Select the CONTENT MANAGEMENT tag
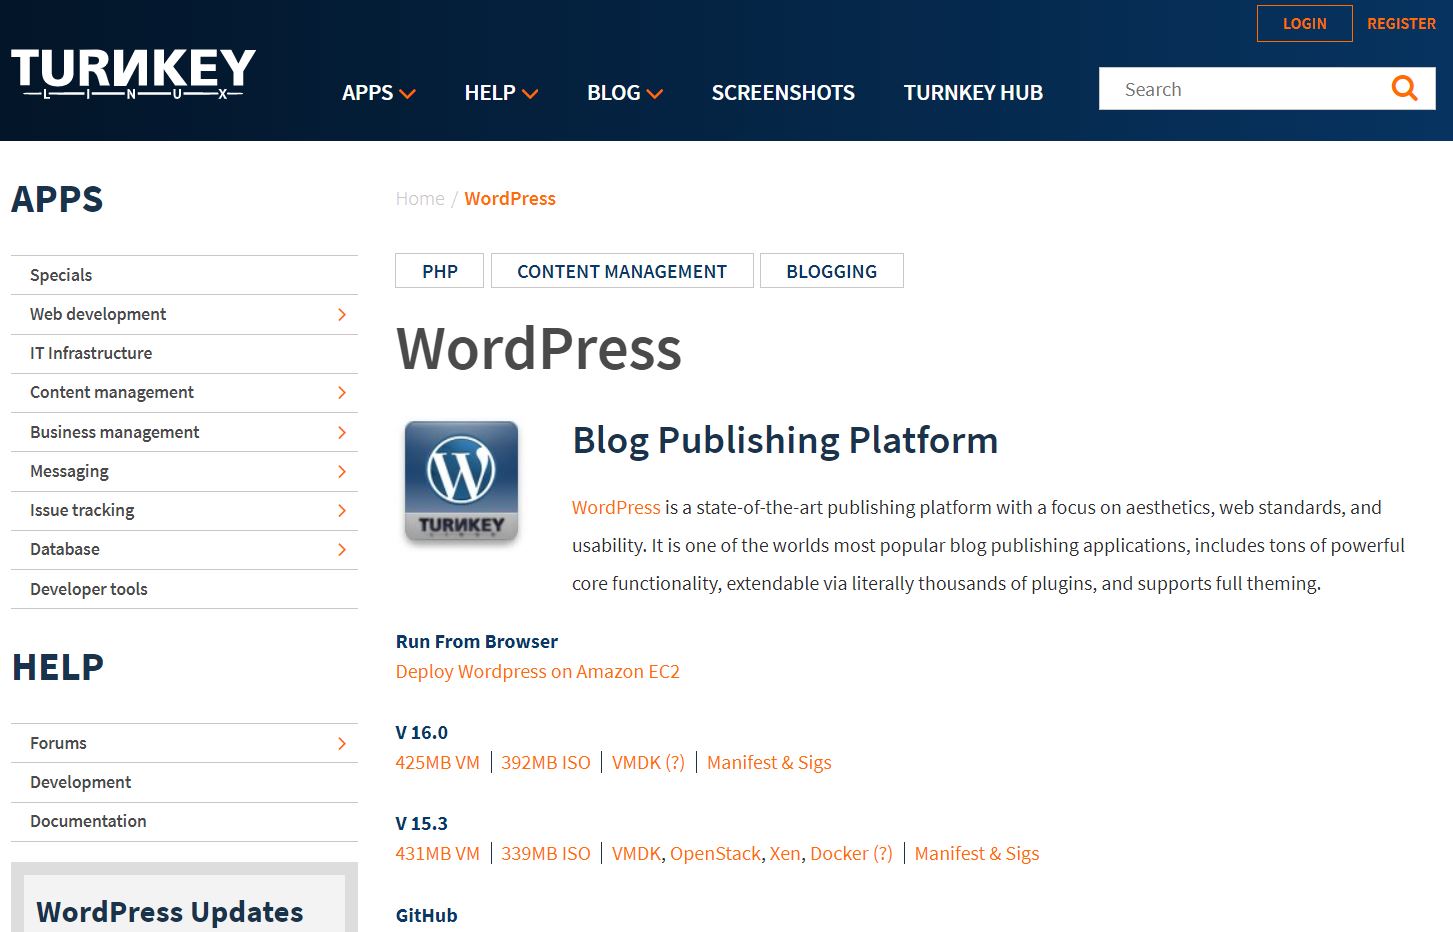 pos(622,271)
